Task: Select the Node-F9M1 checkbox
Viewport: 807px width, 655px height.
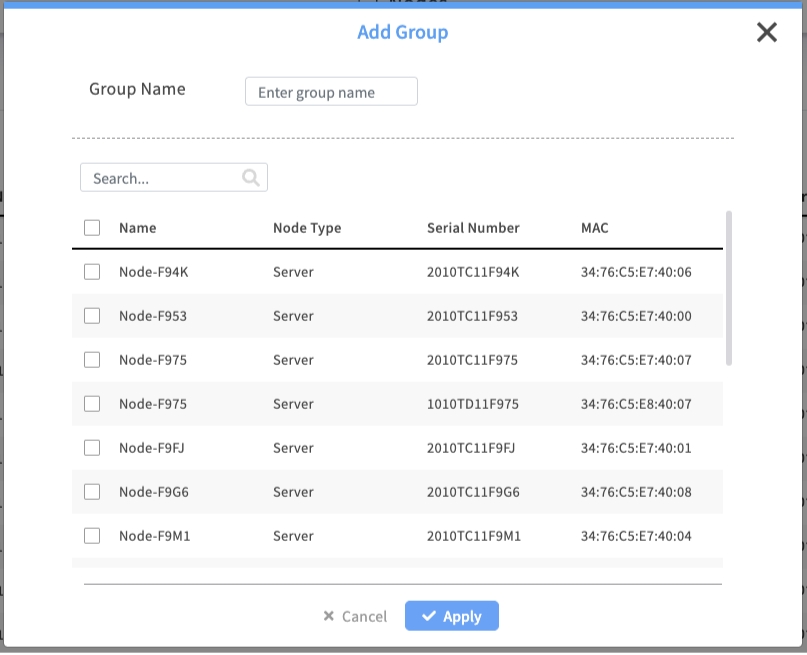Action: point(92,536)
